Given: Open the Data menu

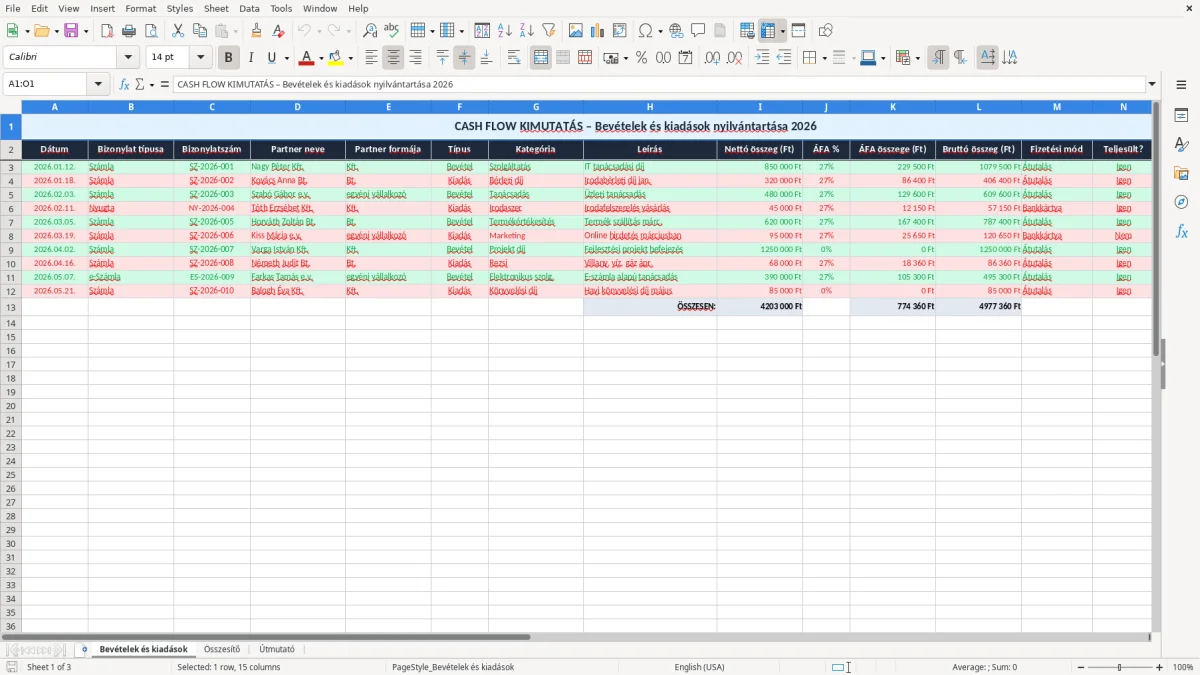Looking at the screenshot, I should click(249, 8).
